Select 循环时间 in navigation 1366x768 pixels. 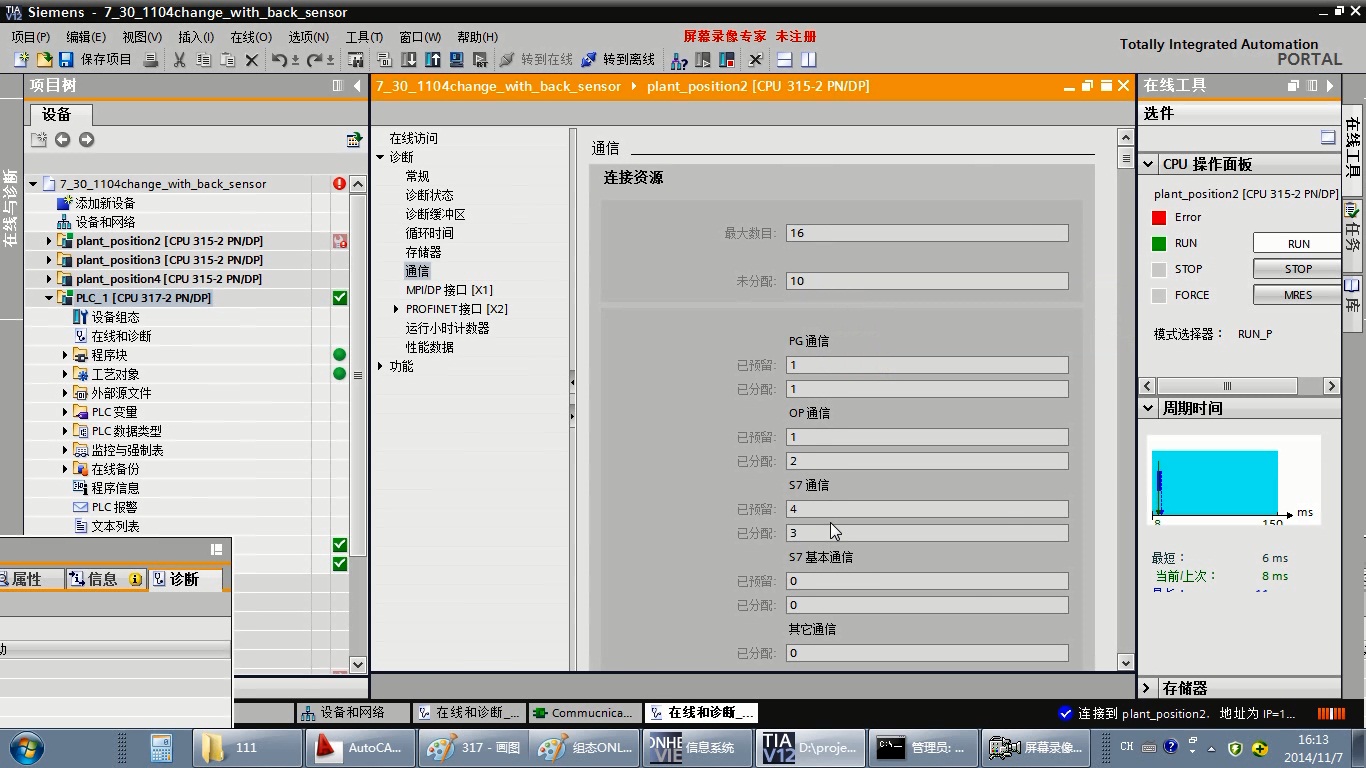point(429,233)
